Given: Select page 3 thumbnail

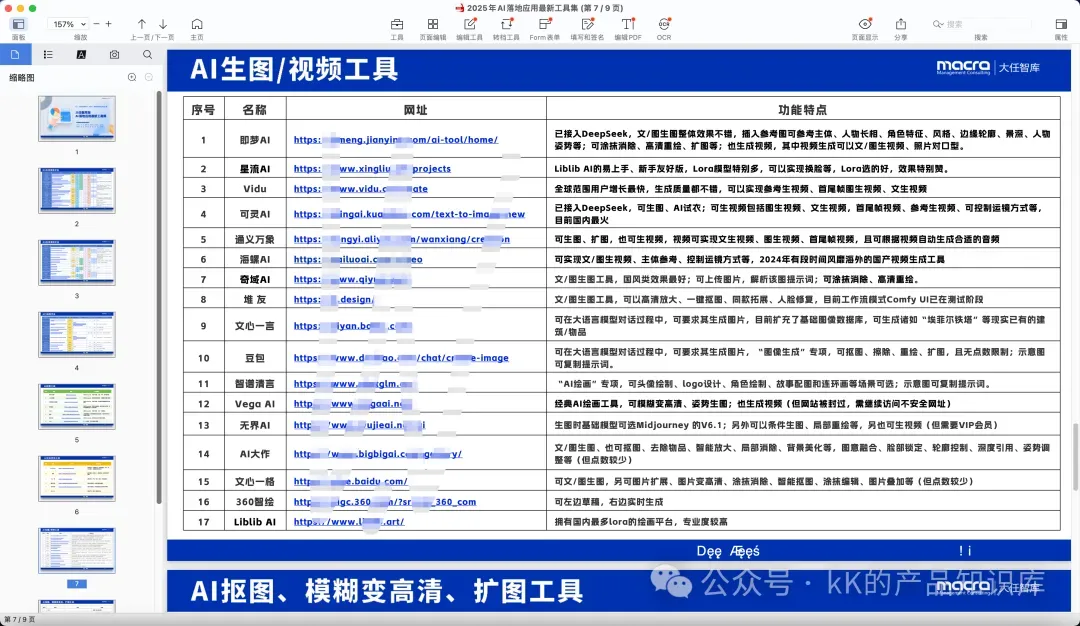Looking at the screenshot, I should click(77, 262).
